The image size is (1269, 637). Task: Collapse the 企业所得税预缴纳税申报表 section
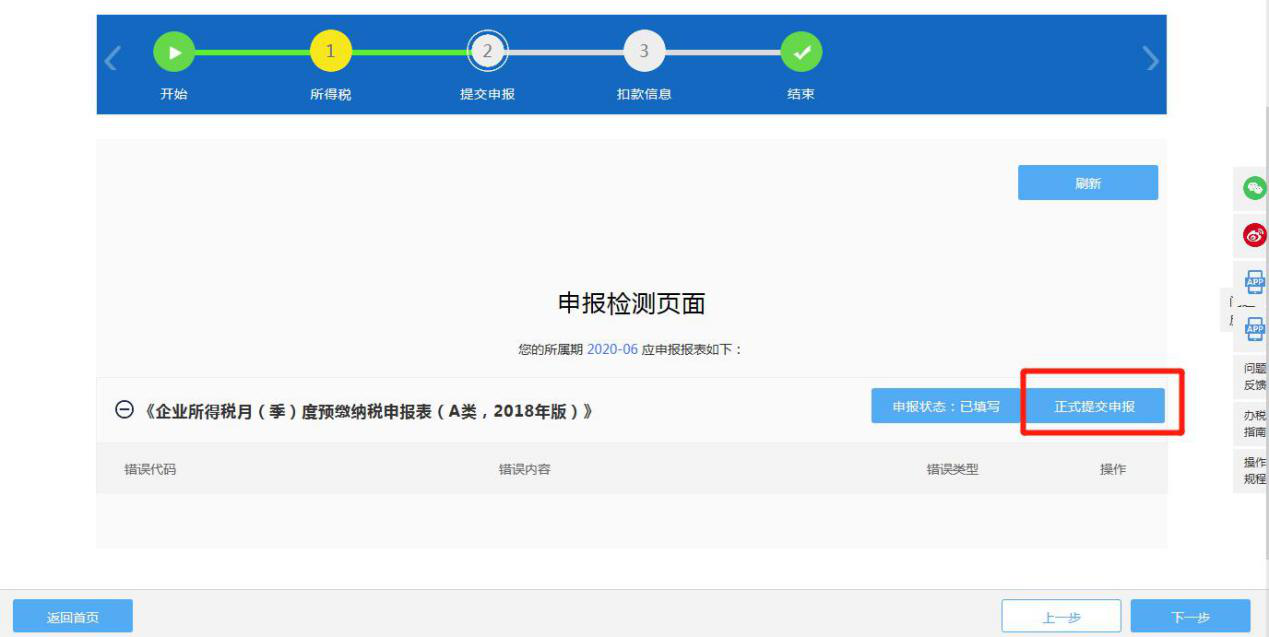click(x=125, y=410)
